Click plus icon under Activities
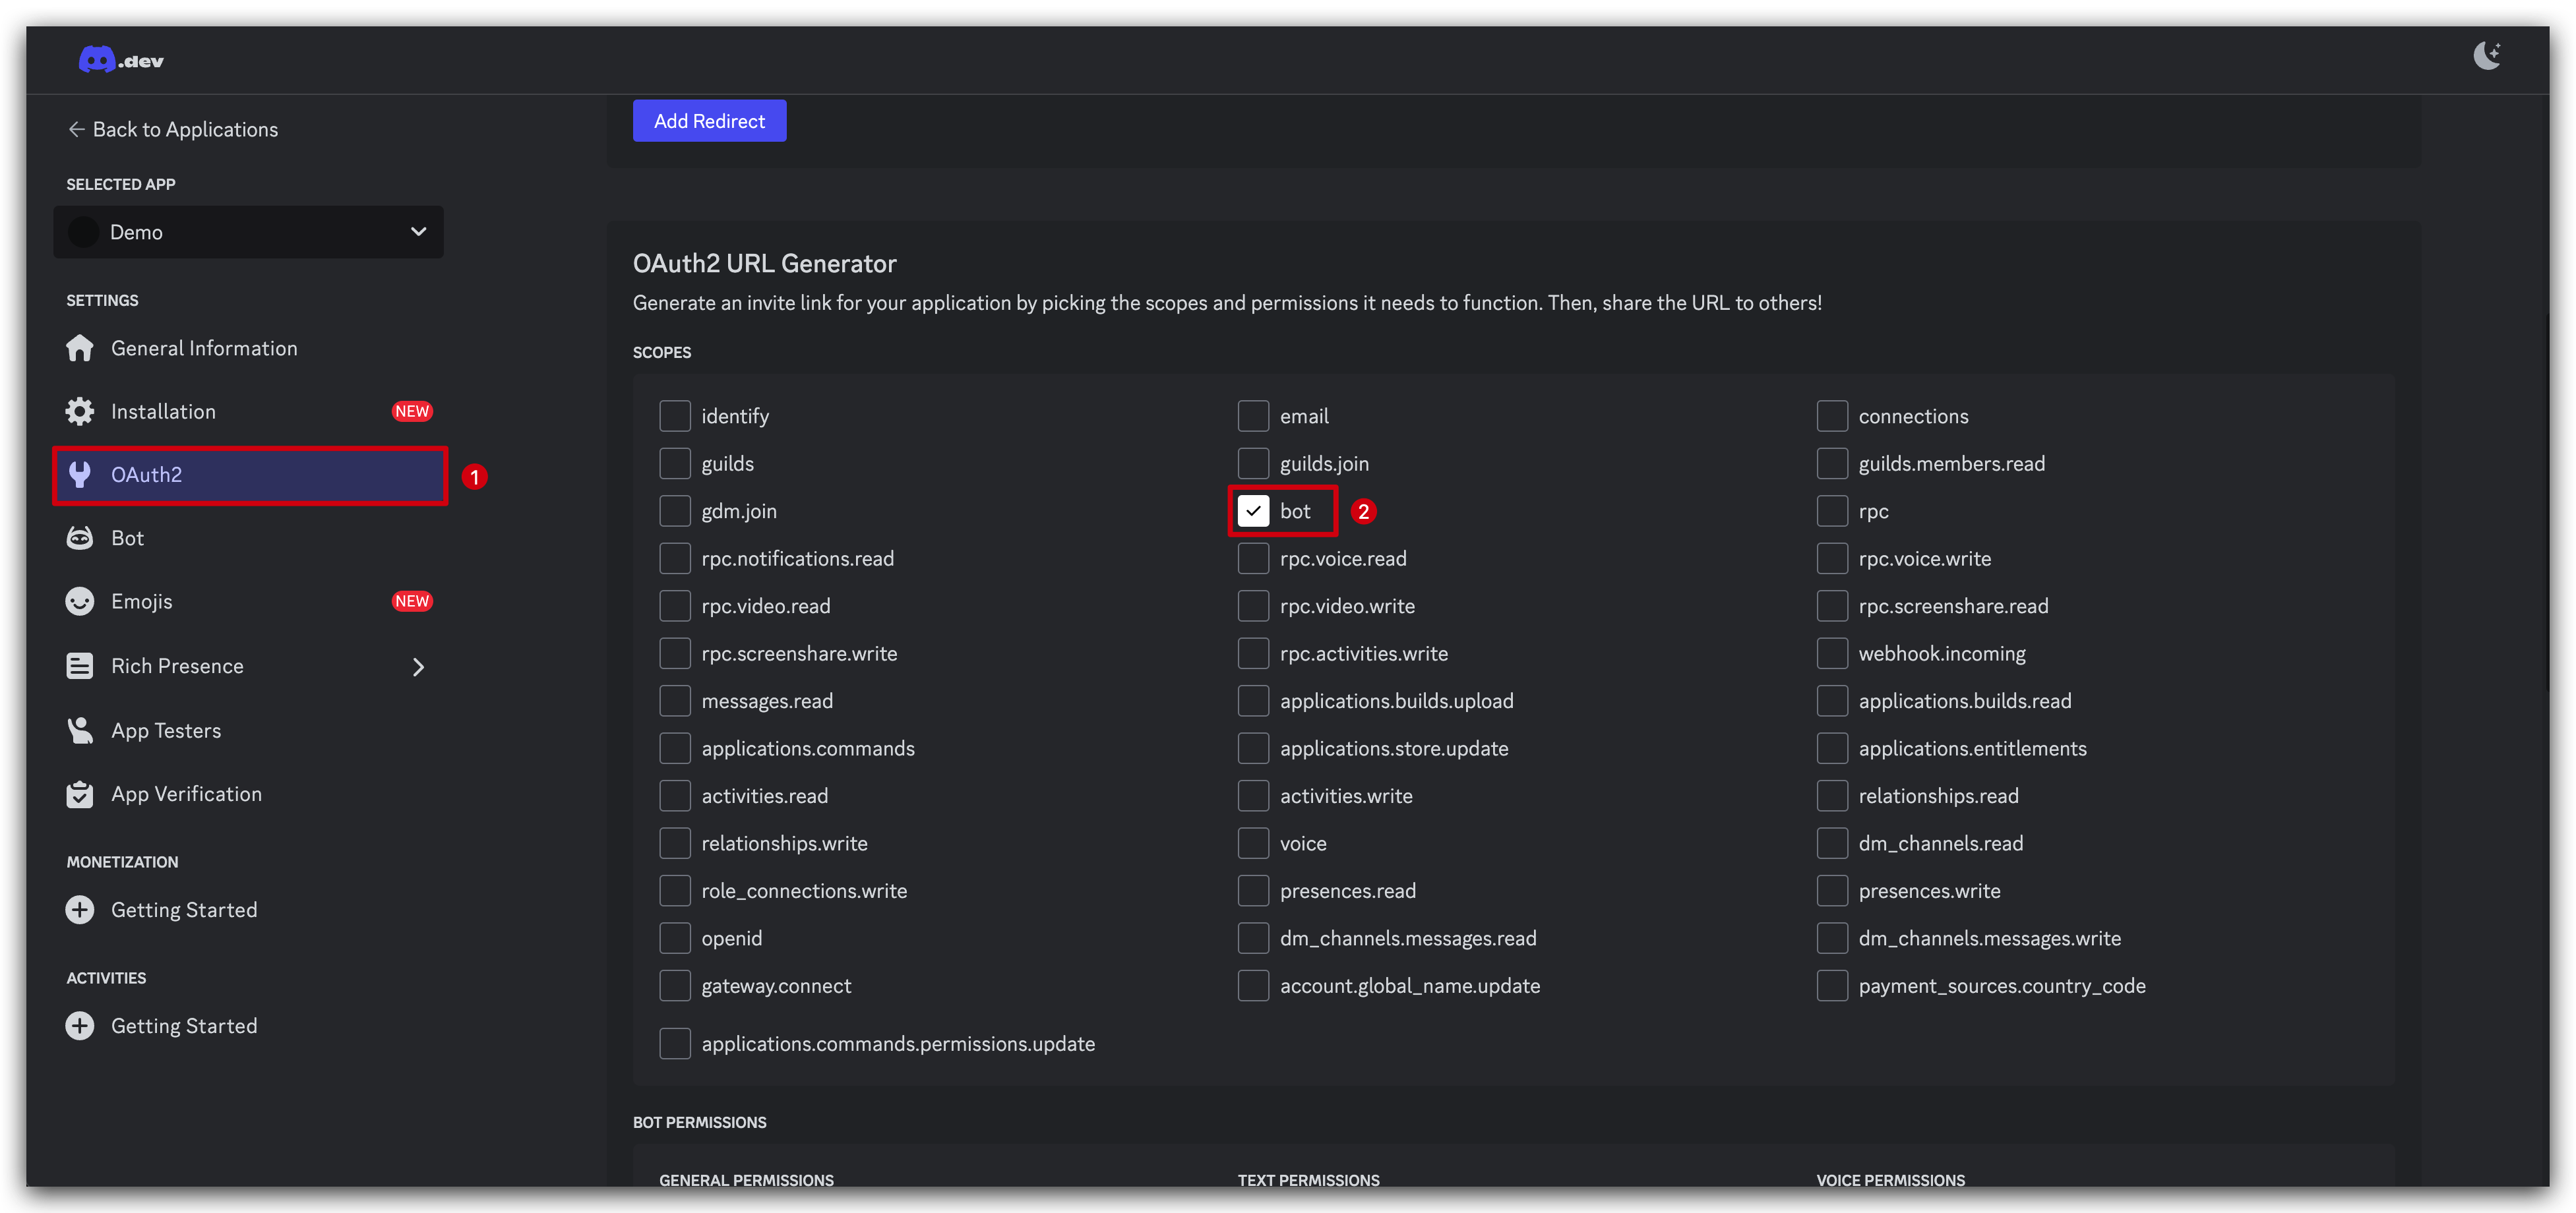Viewport: 2576px width, 1213px height. (x=80, y=1026)
